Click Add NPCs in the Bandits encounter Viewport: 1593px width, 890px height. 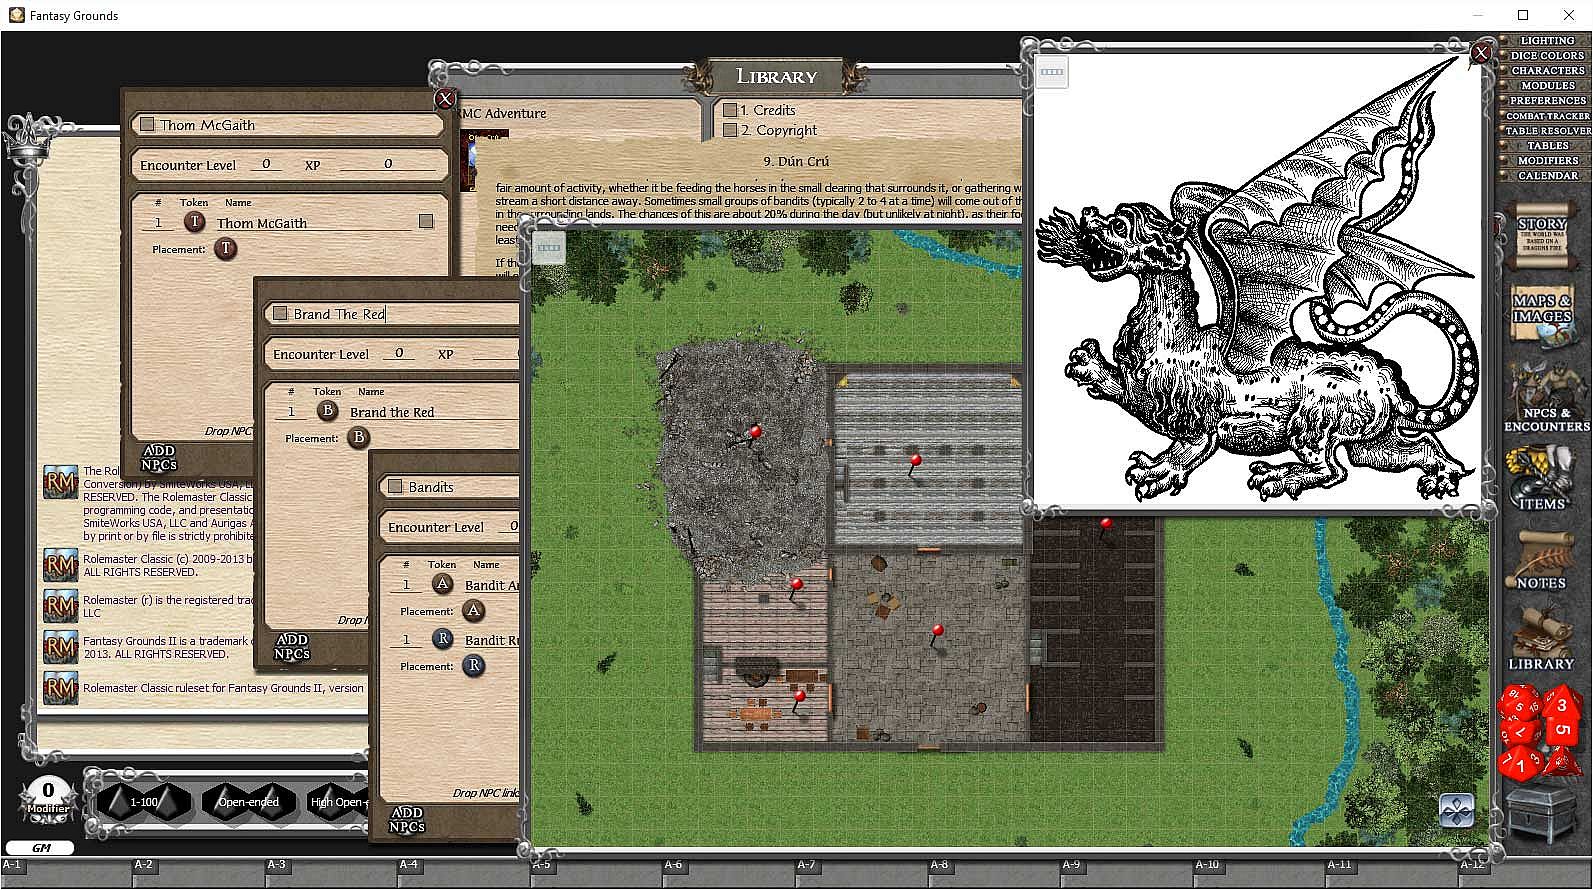click(407, 820)
